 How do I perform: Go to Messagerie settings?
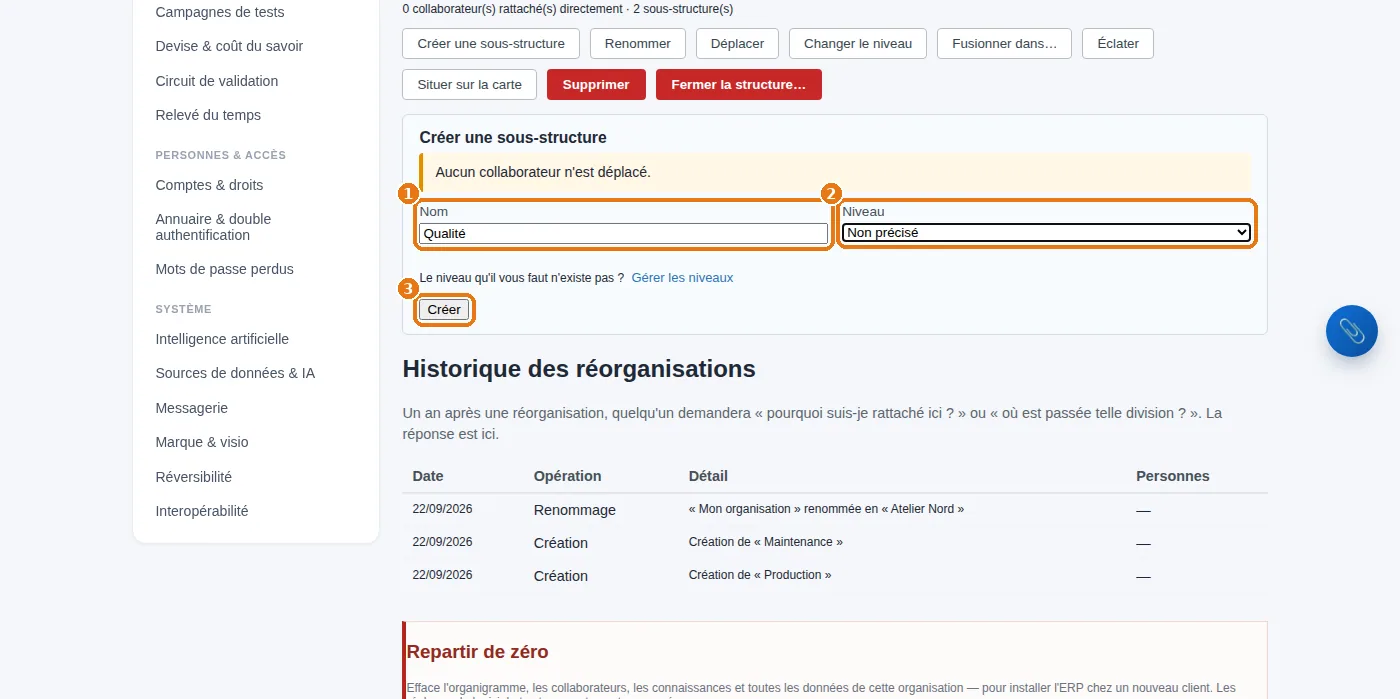(x=192, y=408)
